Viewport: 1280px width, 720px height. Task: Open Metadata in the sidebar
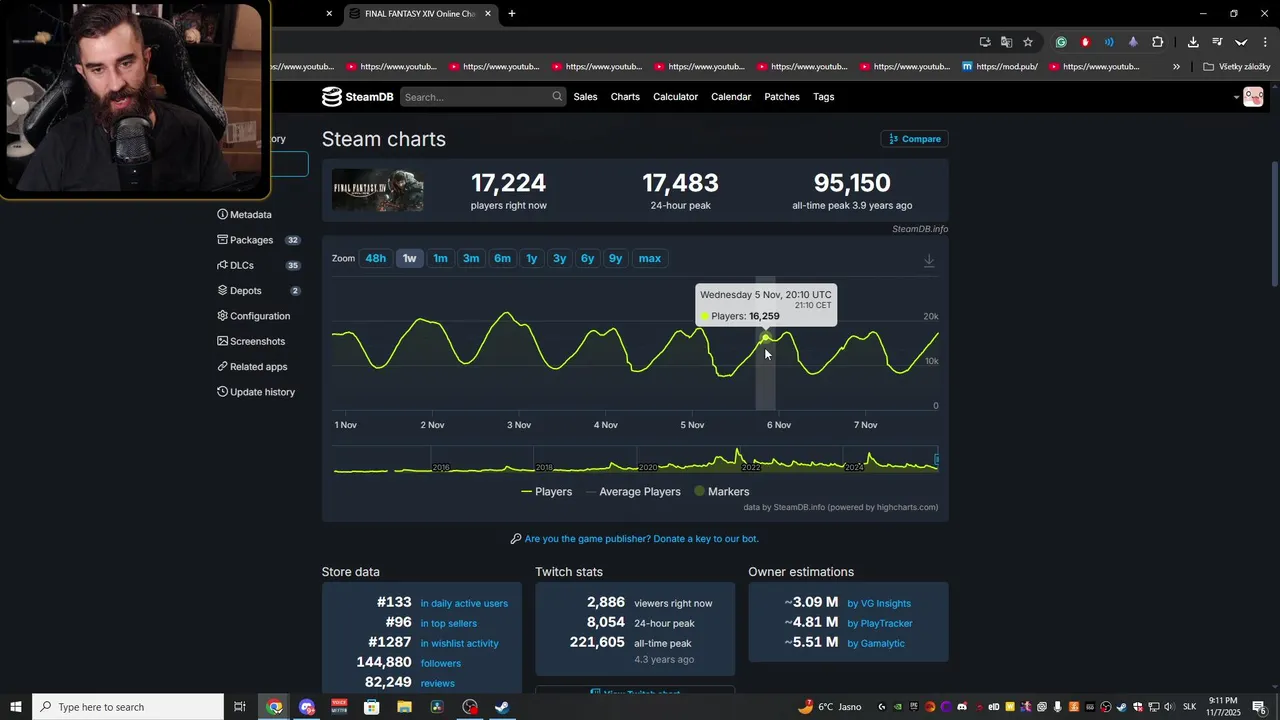coord(244,215)
